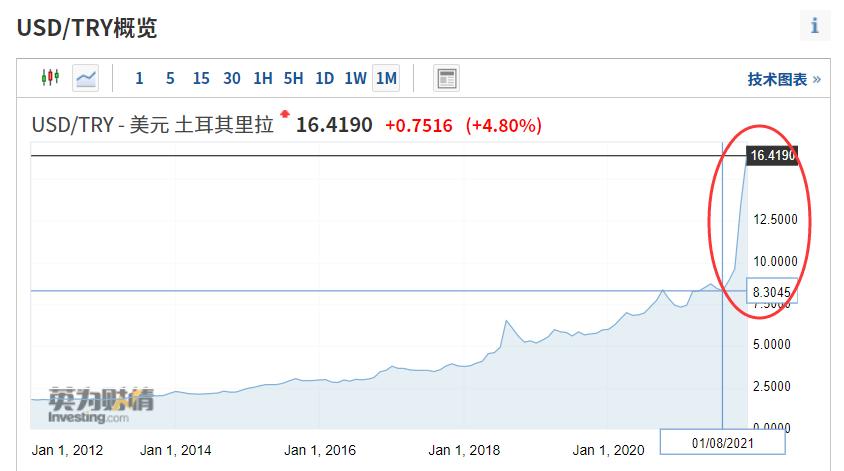Click the red asterisk next to 土耳其里拉
844x471 pixels.
284,116
